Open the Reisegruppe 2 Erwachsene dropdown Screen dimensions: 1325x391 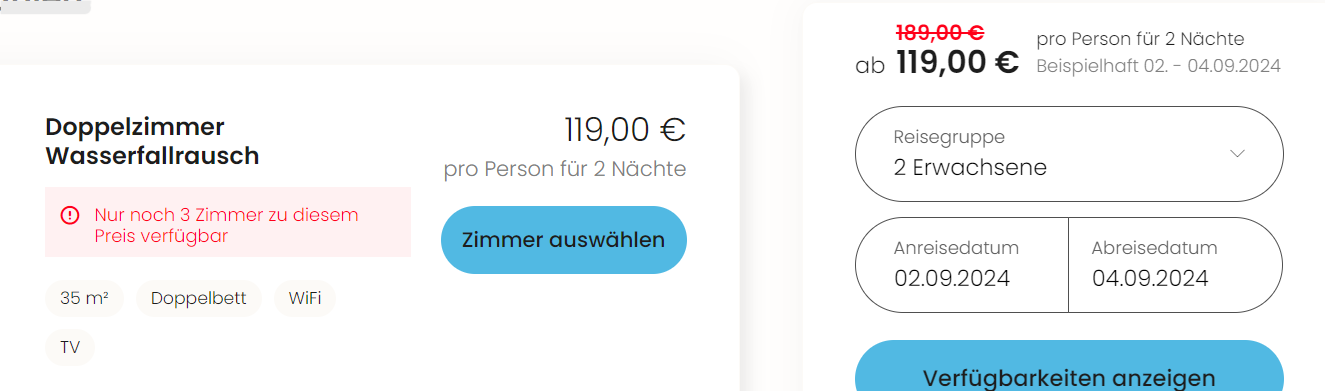pyautogui.click(x=1069, y=154)
